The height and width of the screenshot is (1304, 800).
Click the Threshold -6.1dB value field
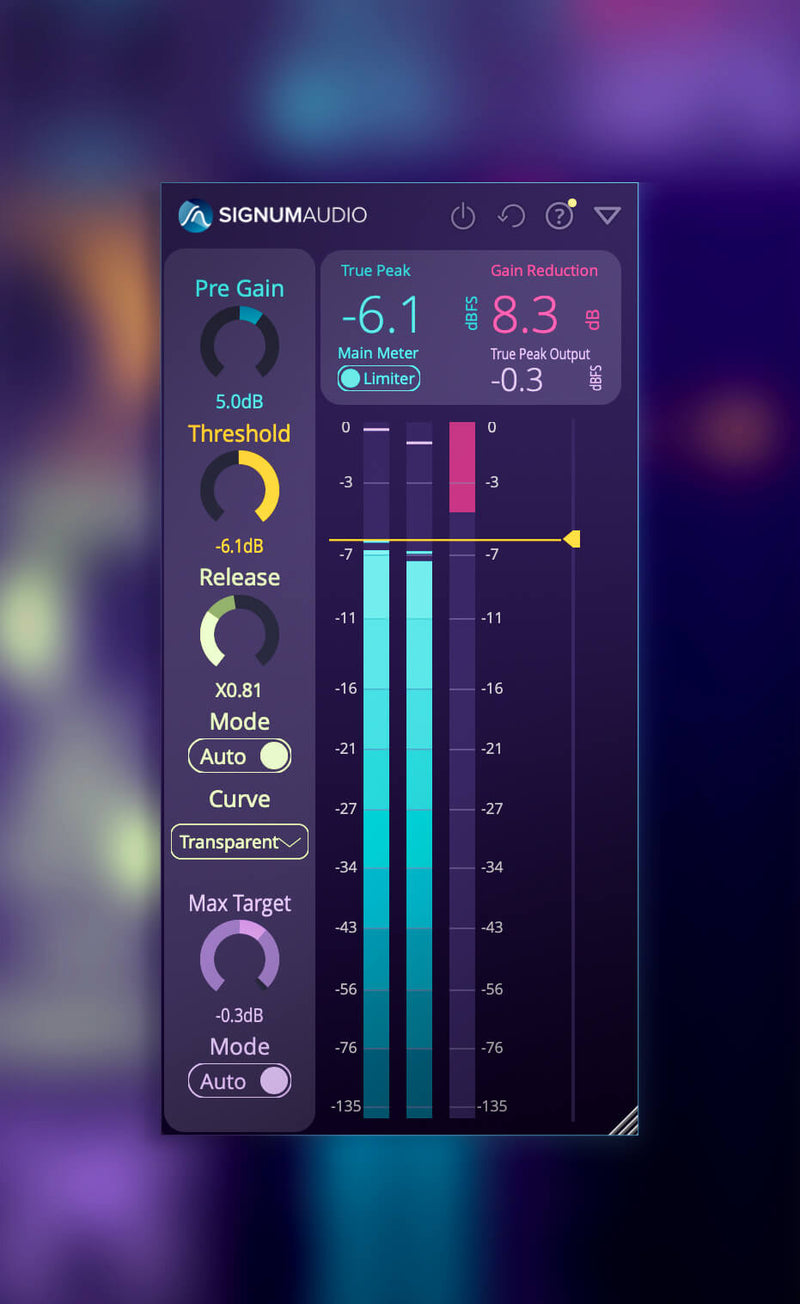coord(239,546)
